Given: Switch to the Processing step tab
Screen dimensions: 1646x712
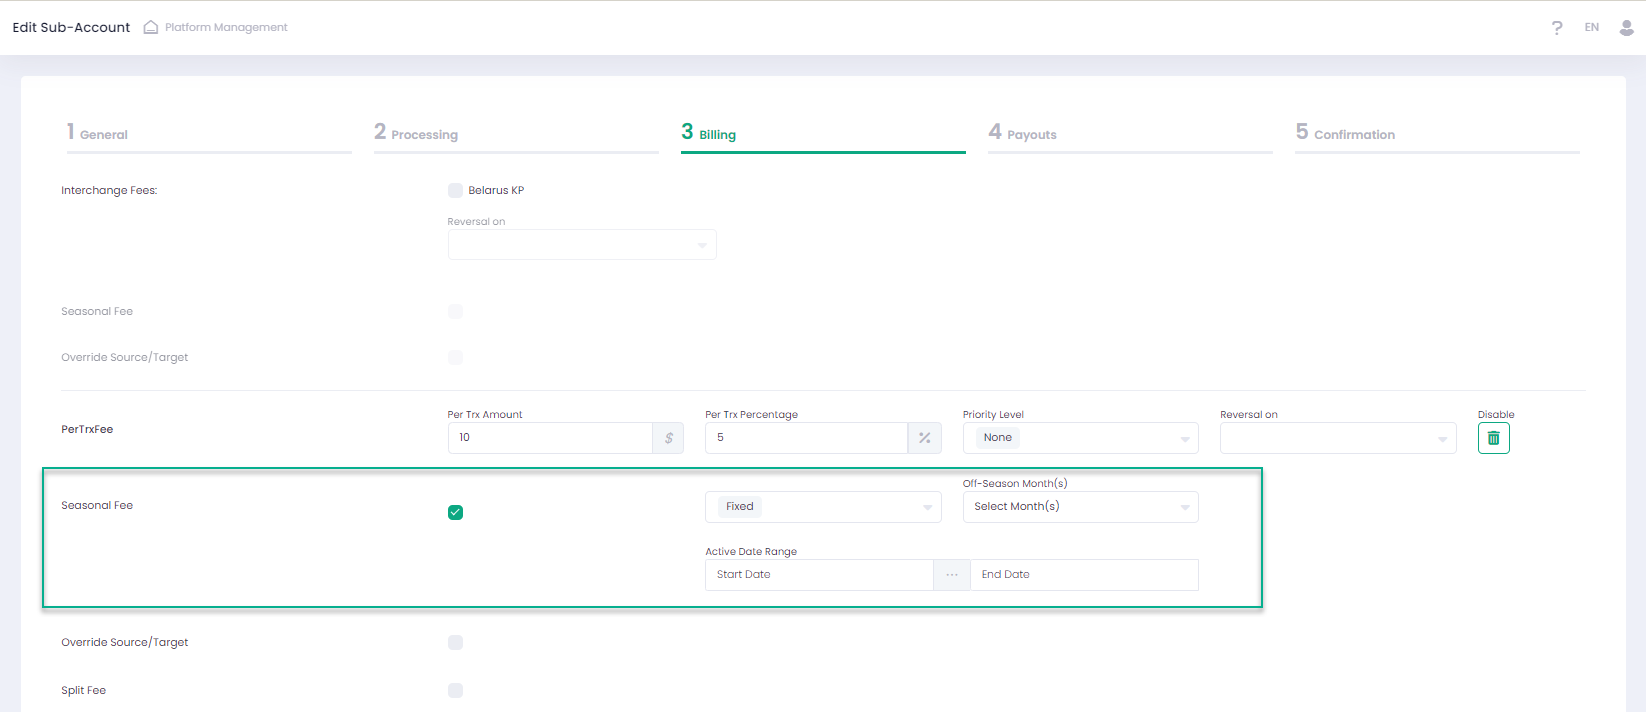Looking at the screenshot, I should coord(424,134).
